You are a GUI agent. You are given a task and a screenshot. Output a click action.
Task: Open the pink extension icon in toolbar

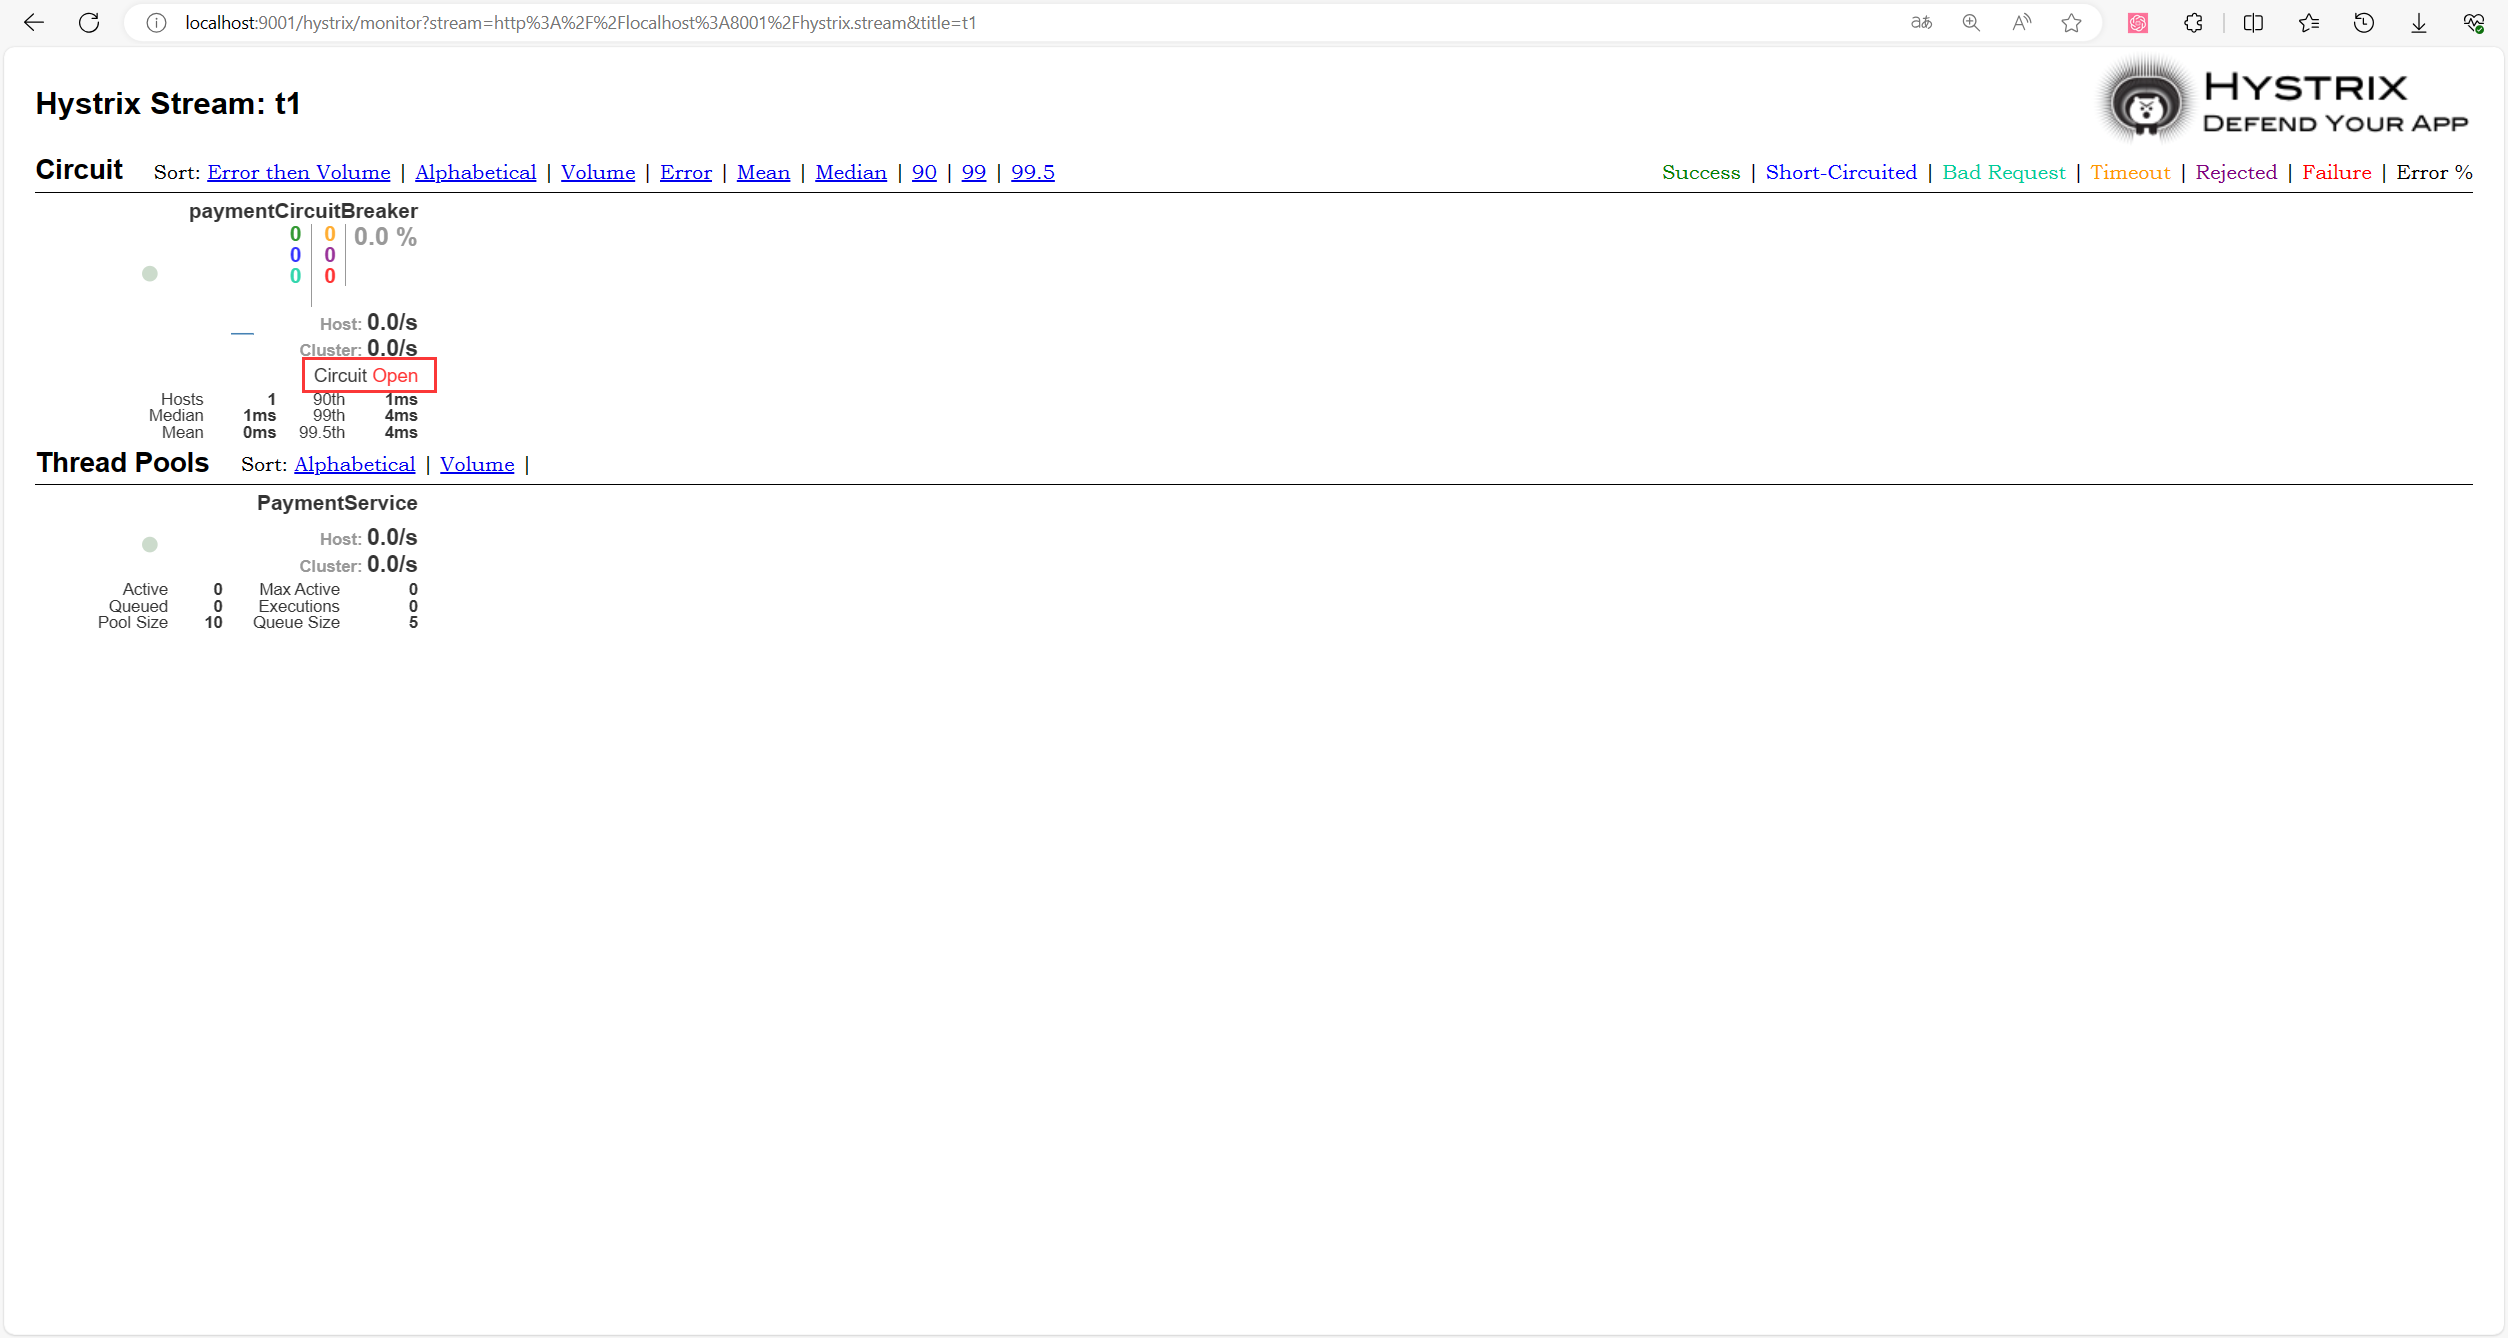point(2138,22)
